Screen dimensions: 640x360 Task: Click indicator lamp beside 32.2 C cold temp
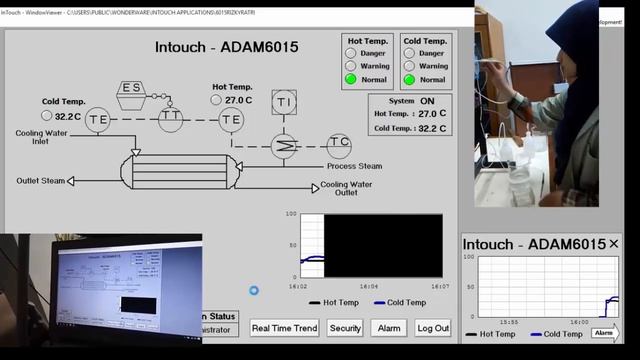pyautogui.click(x=47, y=116)
